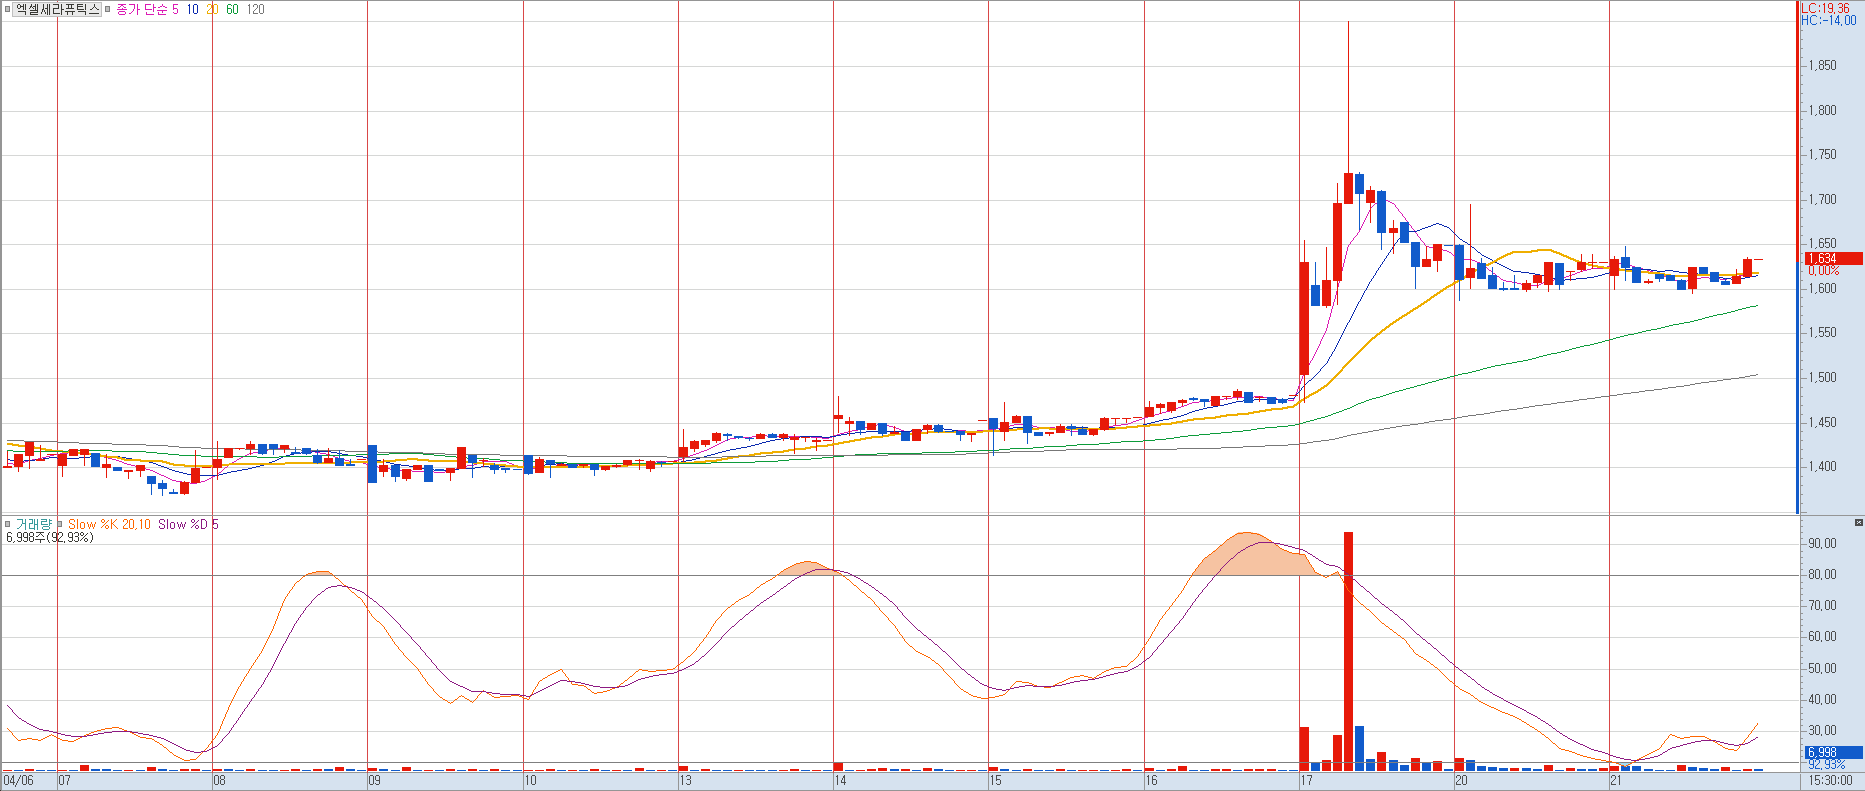Click the blue 92.93% value on indicator axis

tap(1826, 764)
